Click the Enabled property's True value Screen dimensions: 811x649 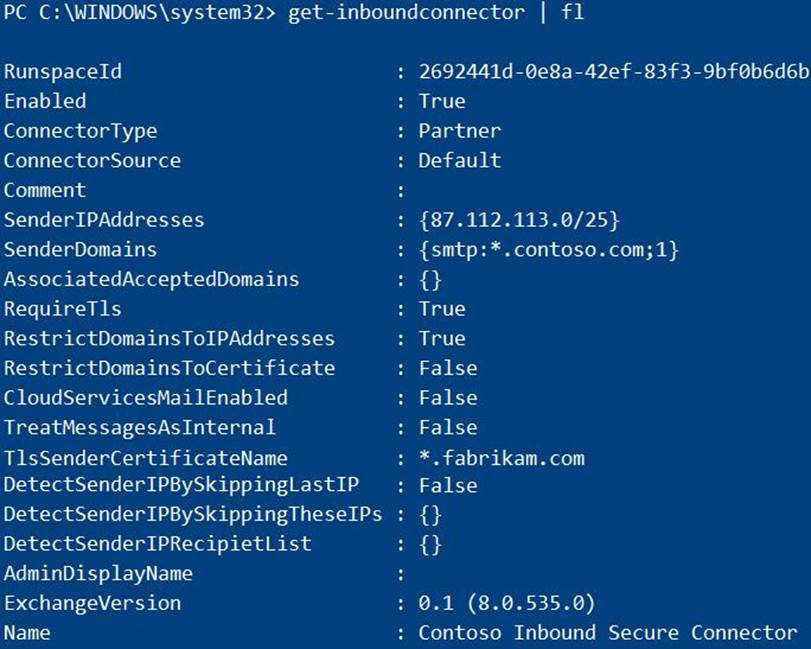(442, 101)
